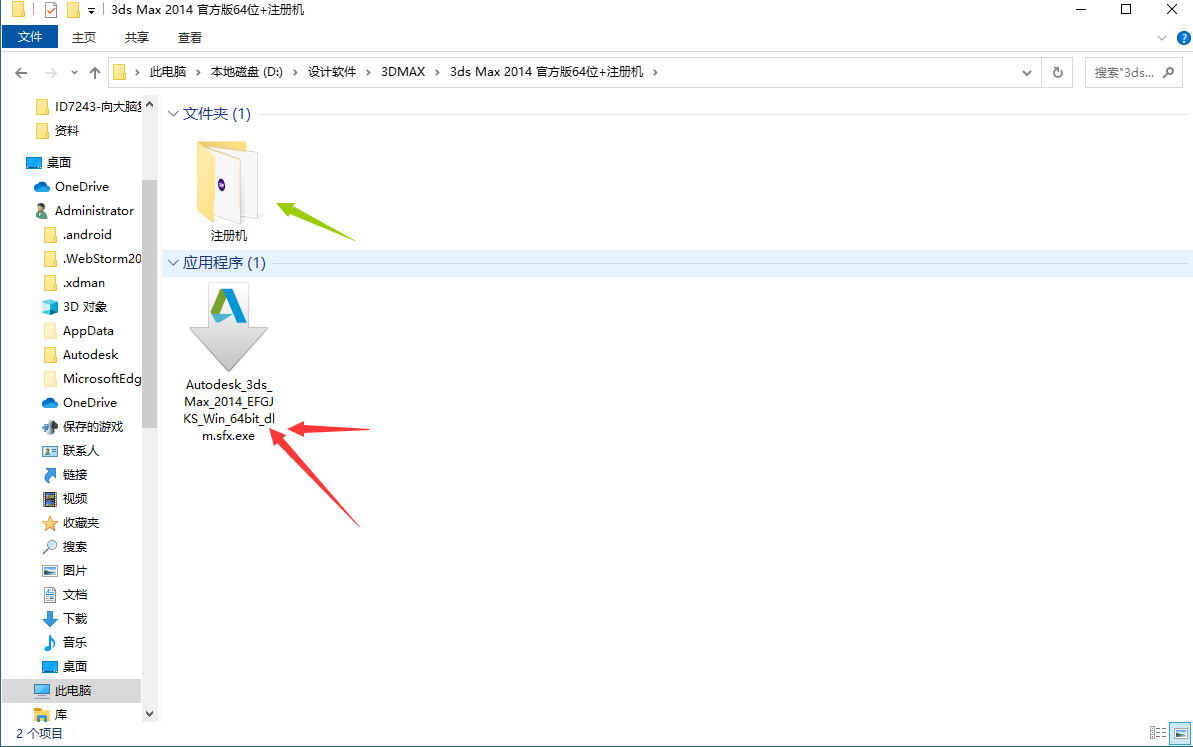Select ID7243 folder in navigation pane
This screenshot has width=1193, height=747.
[88, 106]
